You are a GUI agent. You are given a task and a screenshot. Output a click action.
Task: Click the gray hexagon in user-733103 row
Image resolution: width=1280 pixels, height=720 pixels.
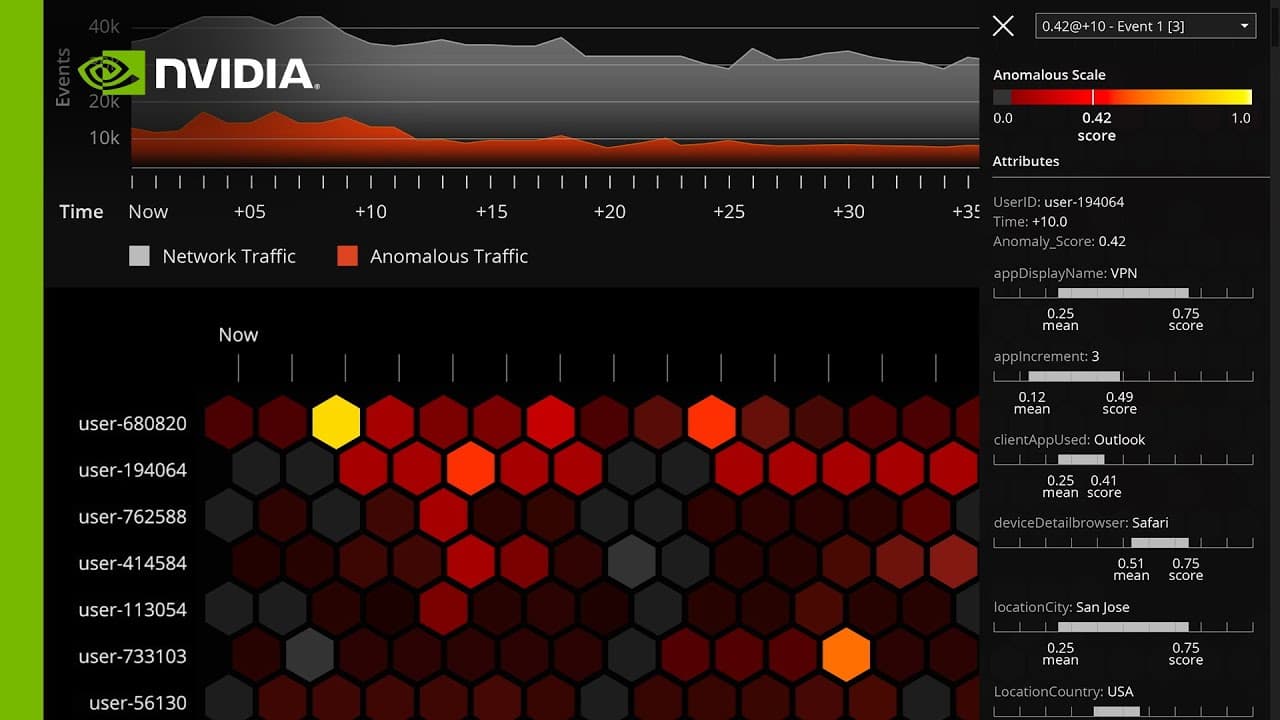click(309, 655)
